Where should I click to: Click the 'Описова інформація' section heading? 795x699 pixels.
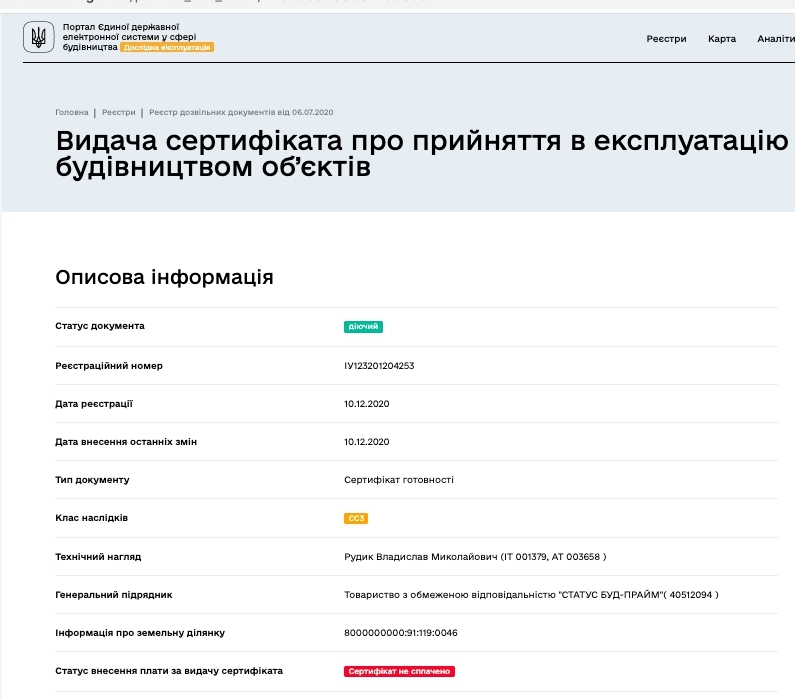point(164,277)
